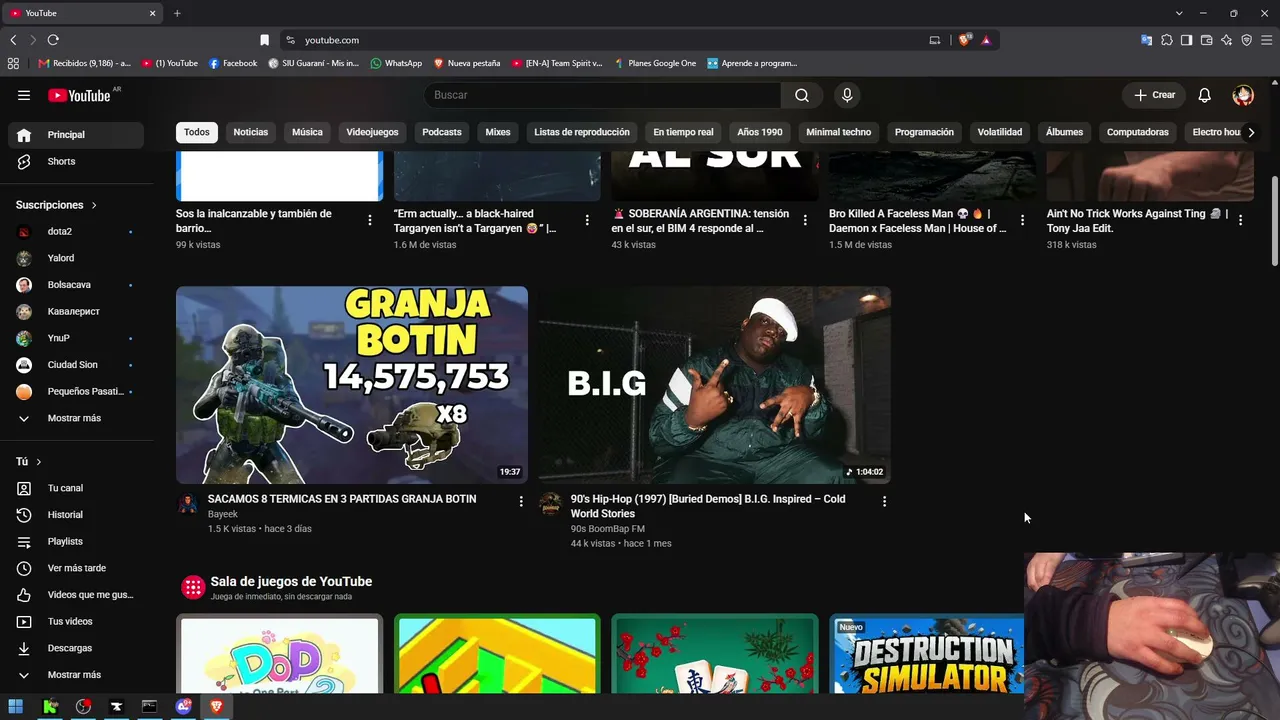Open the Bayeek channel avatar
Image resolution: width=1280 pixels, height=720 pixels.
[x=187, y=503]
